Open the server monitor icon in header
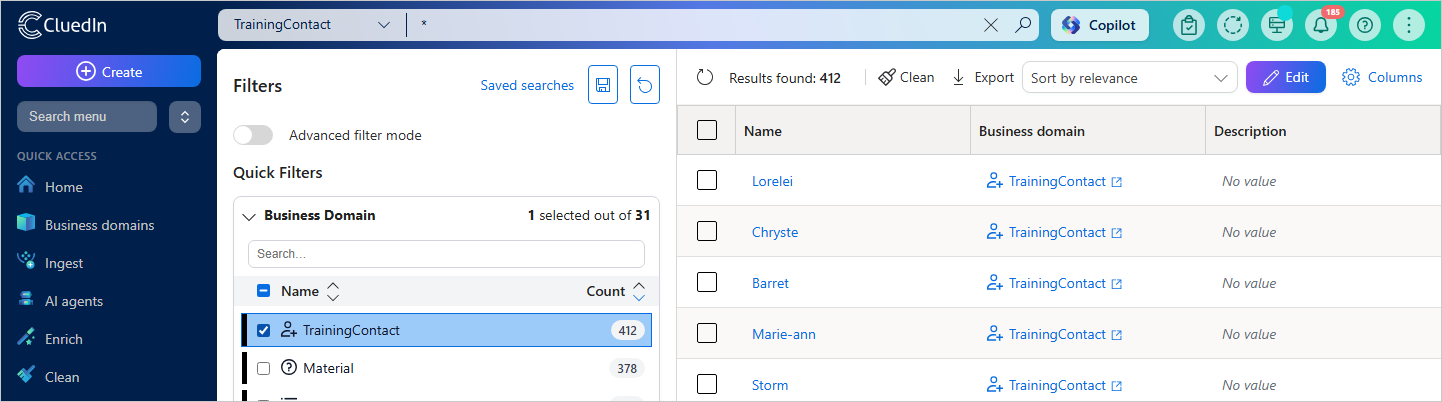 point(1277,26)
